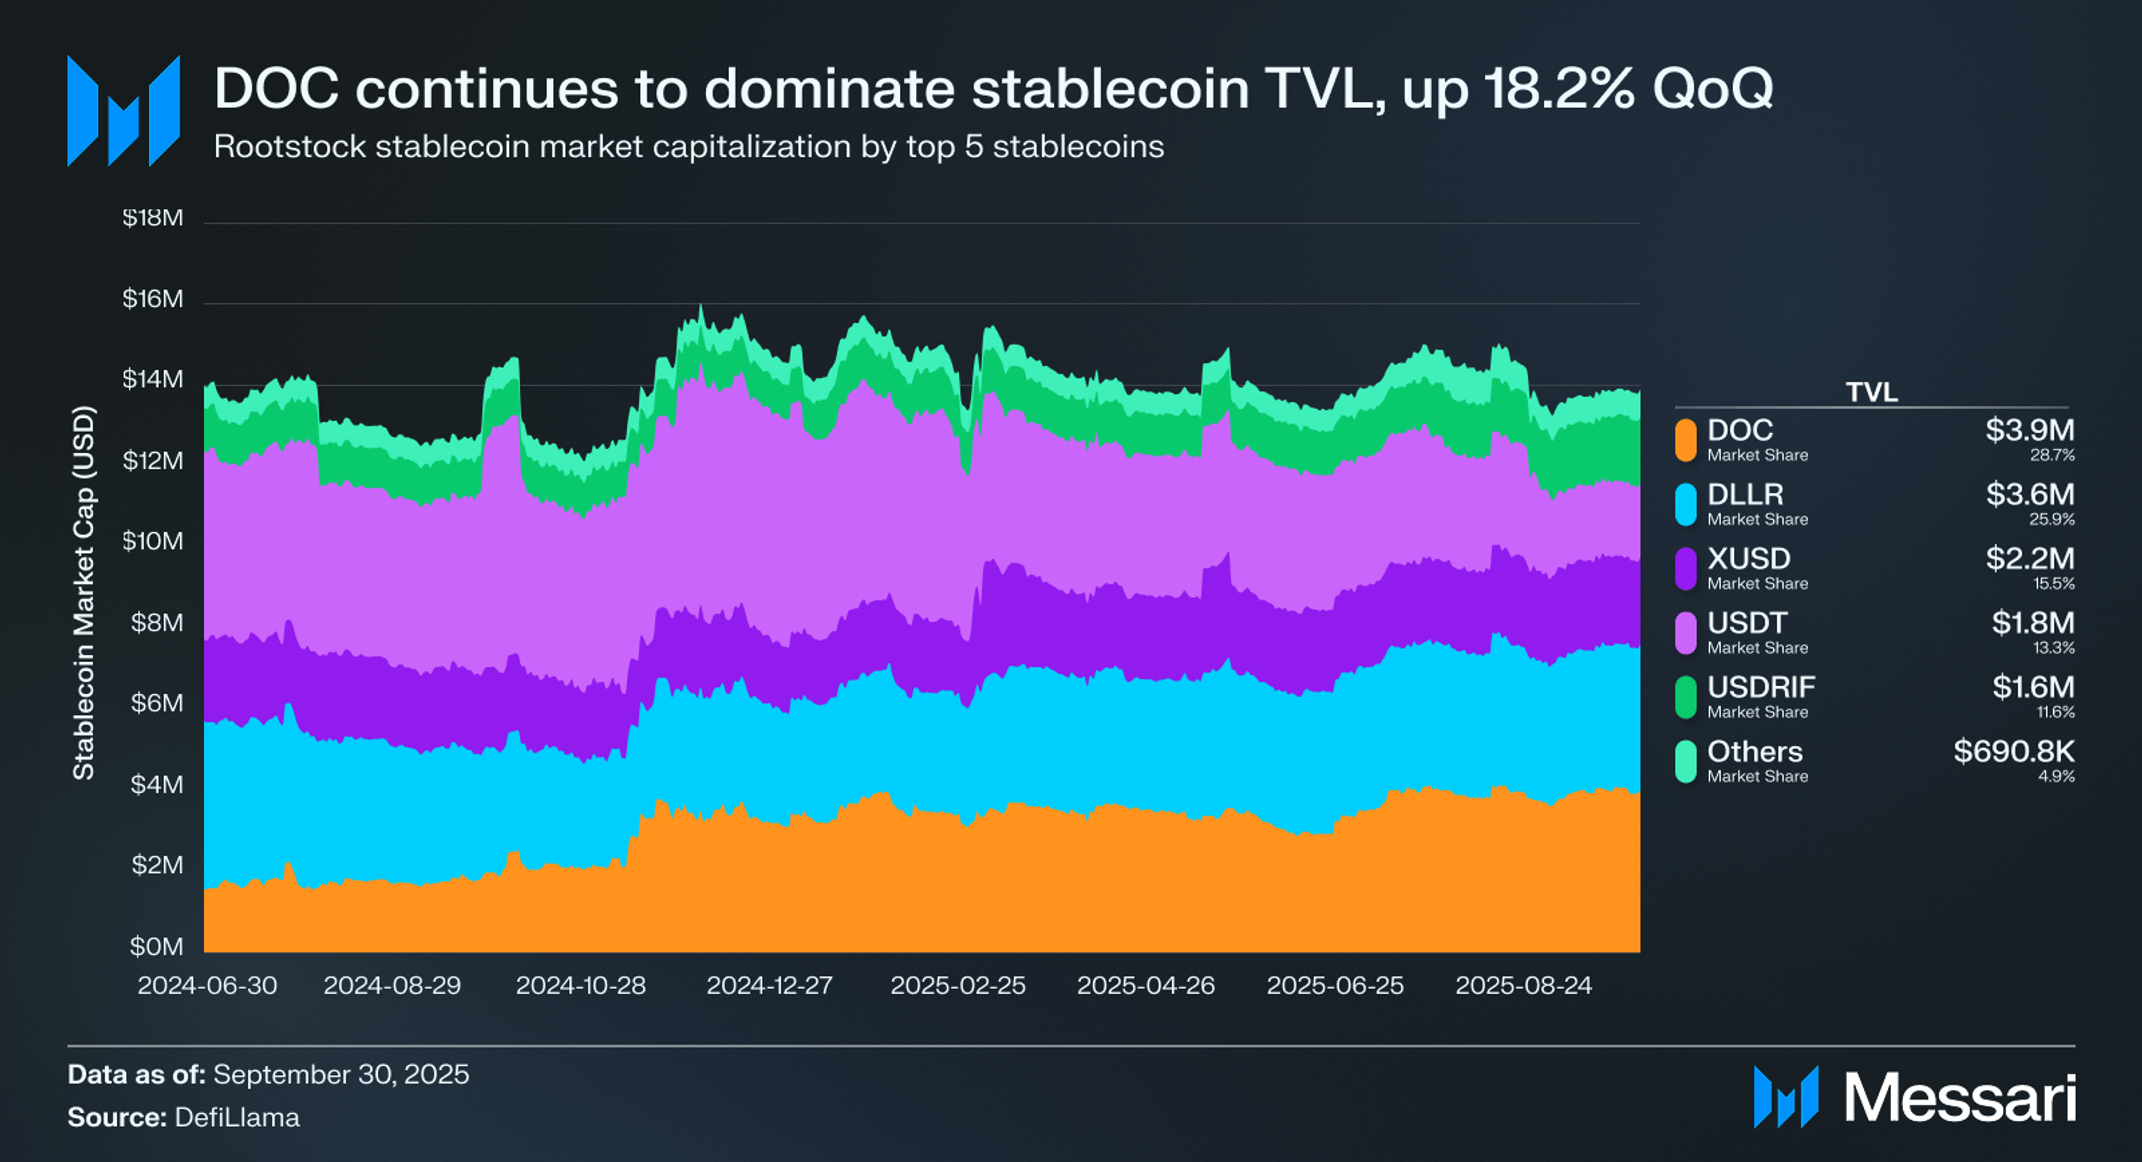
Task: Click the DefiLlama source text
Action: pyautogui.click(x=237, y=1117)
